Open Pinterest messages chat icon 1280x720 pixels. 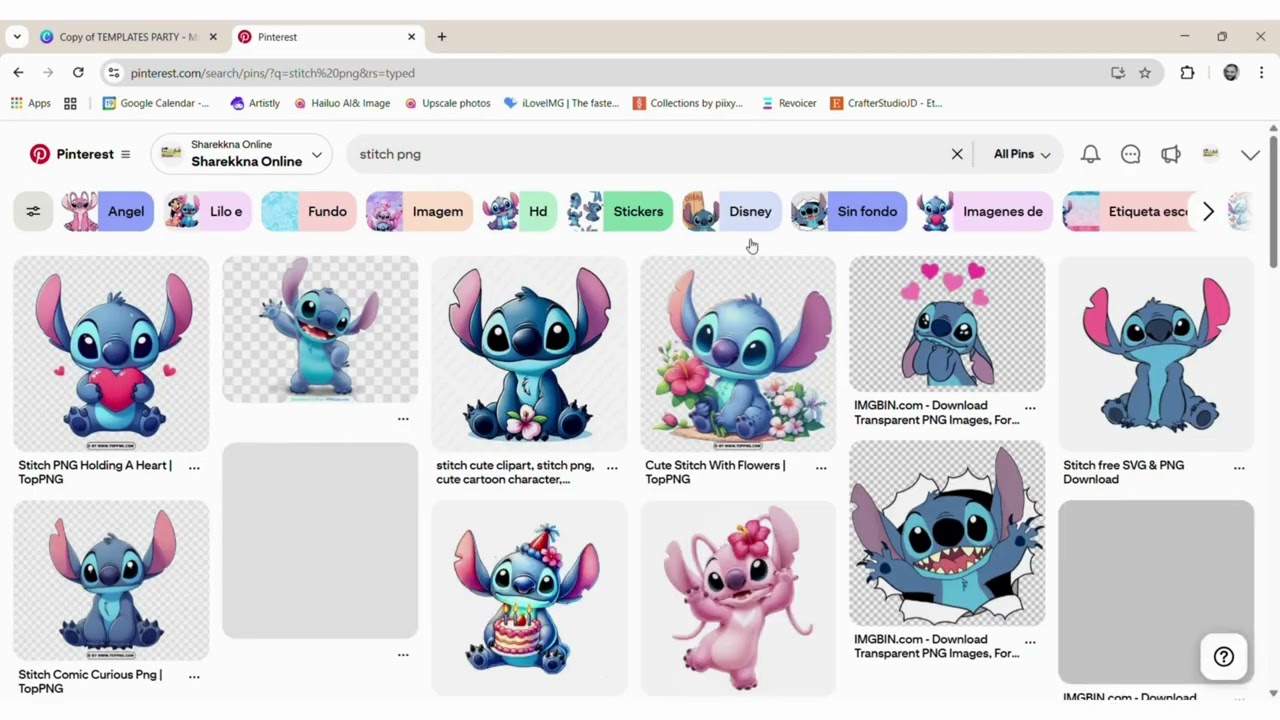click(x=1130, y=154)
